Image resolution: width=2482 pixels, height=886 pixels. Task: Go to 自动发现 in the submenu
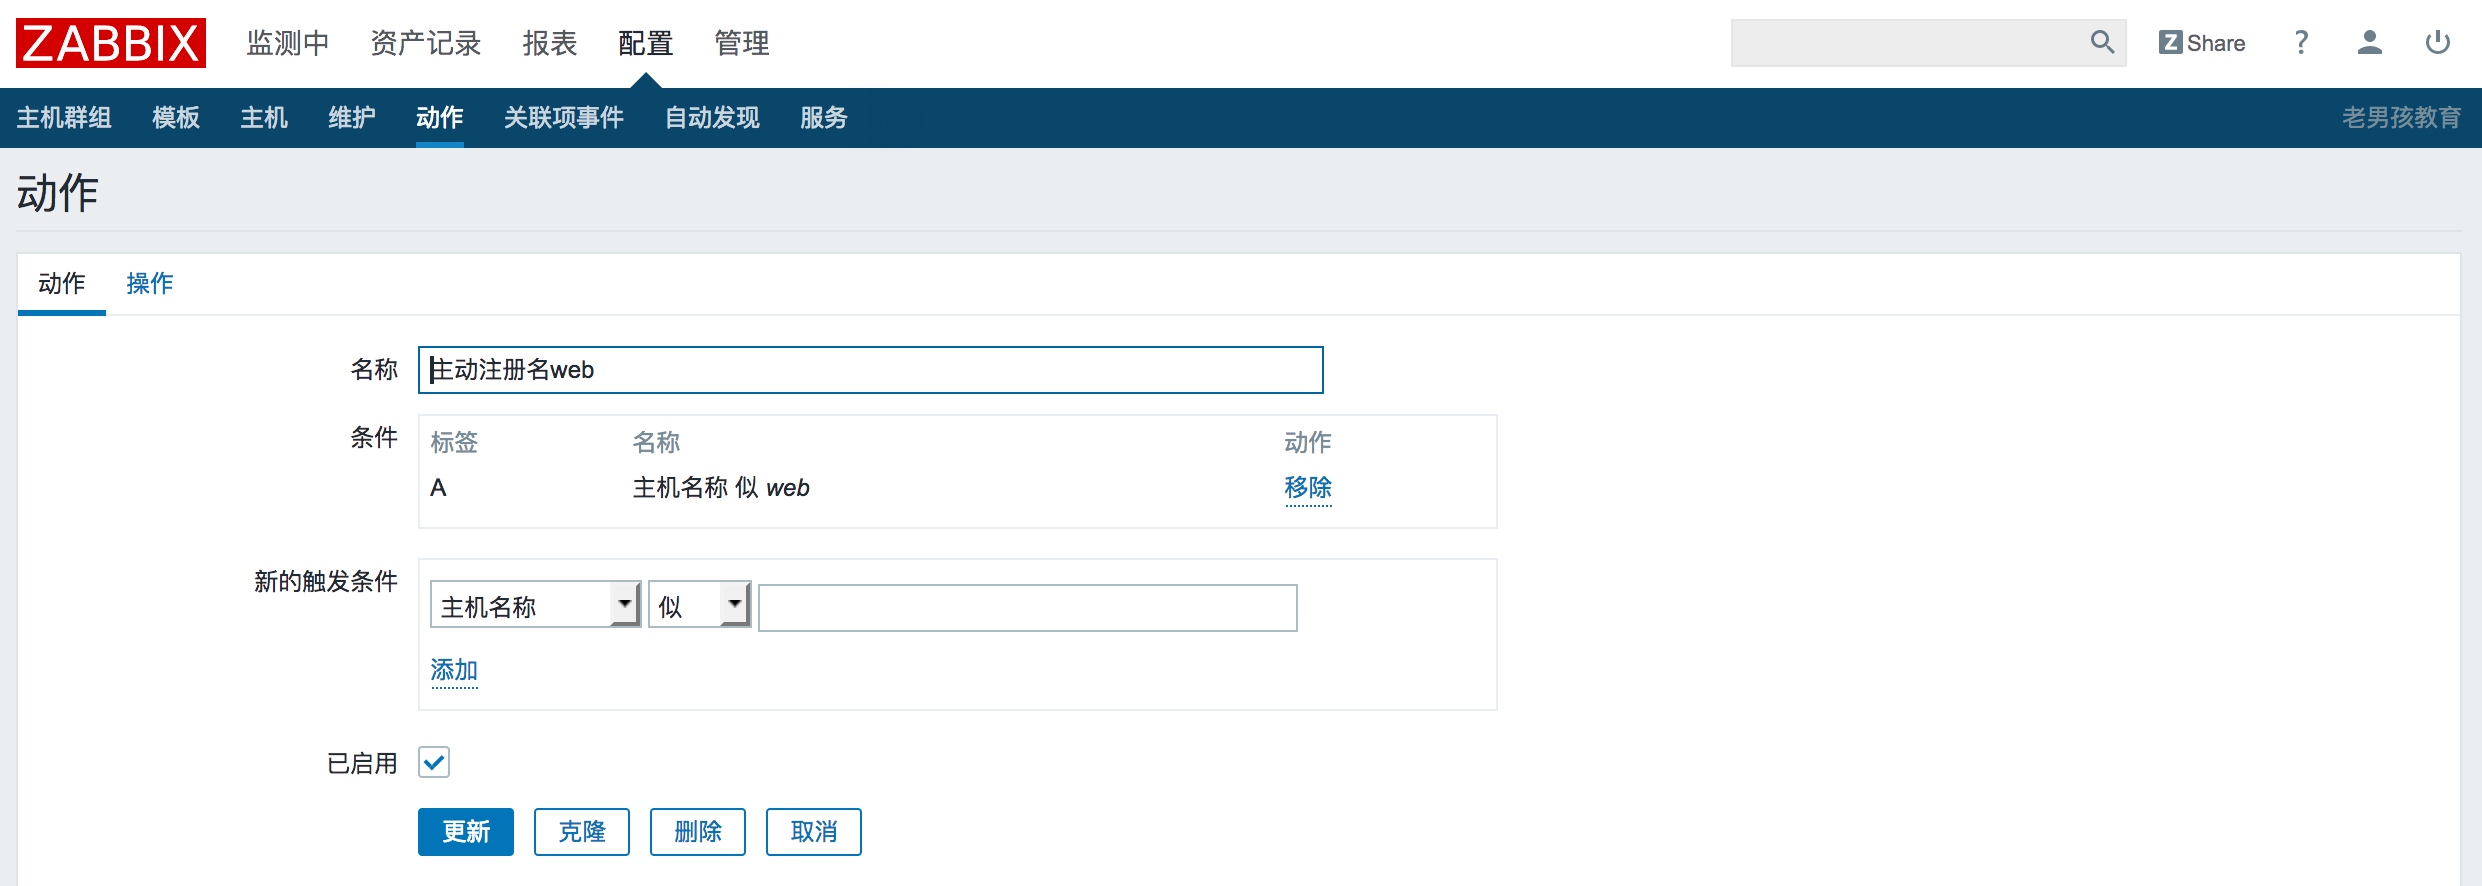(712, 118)
